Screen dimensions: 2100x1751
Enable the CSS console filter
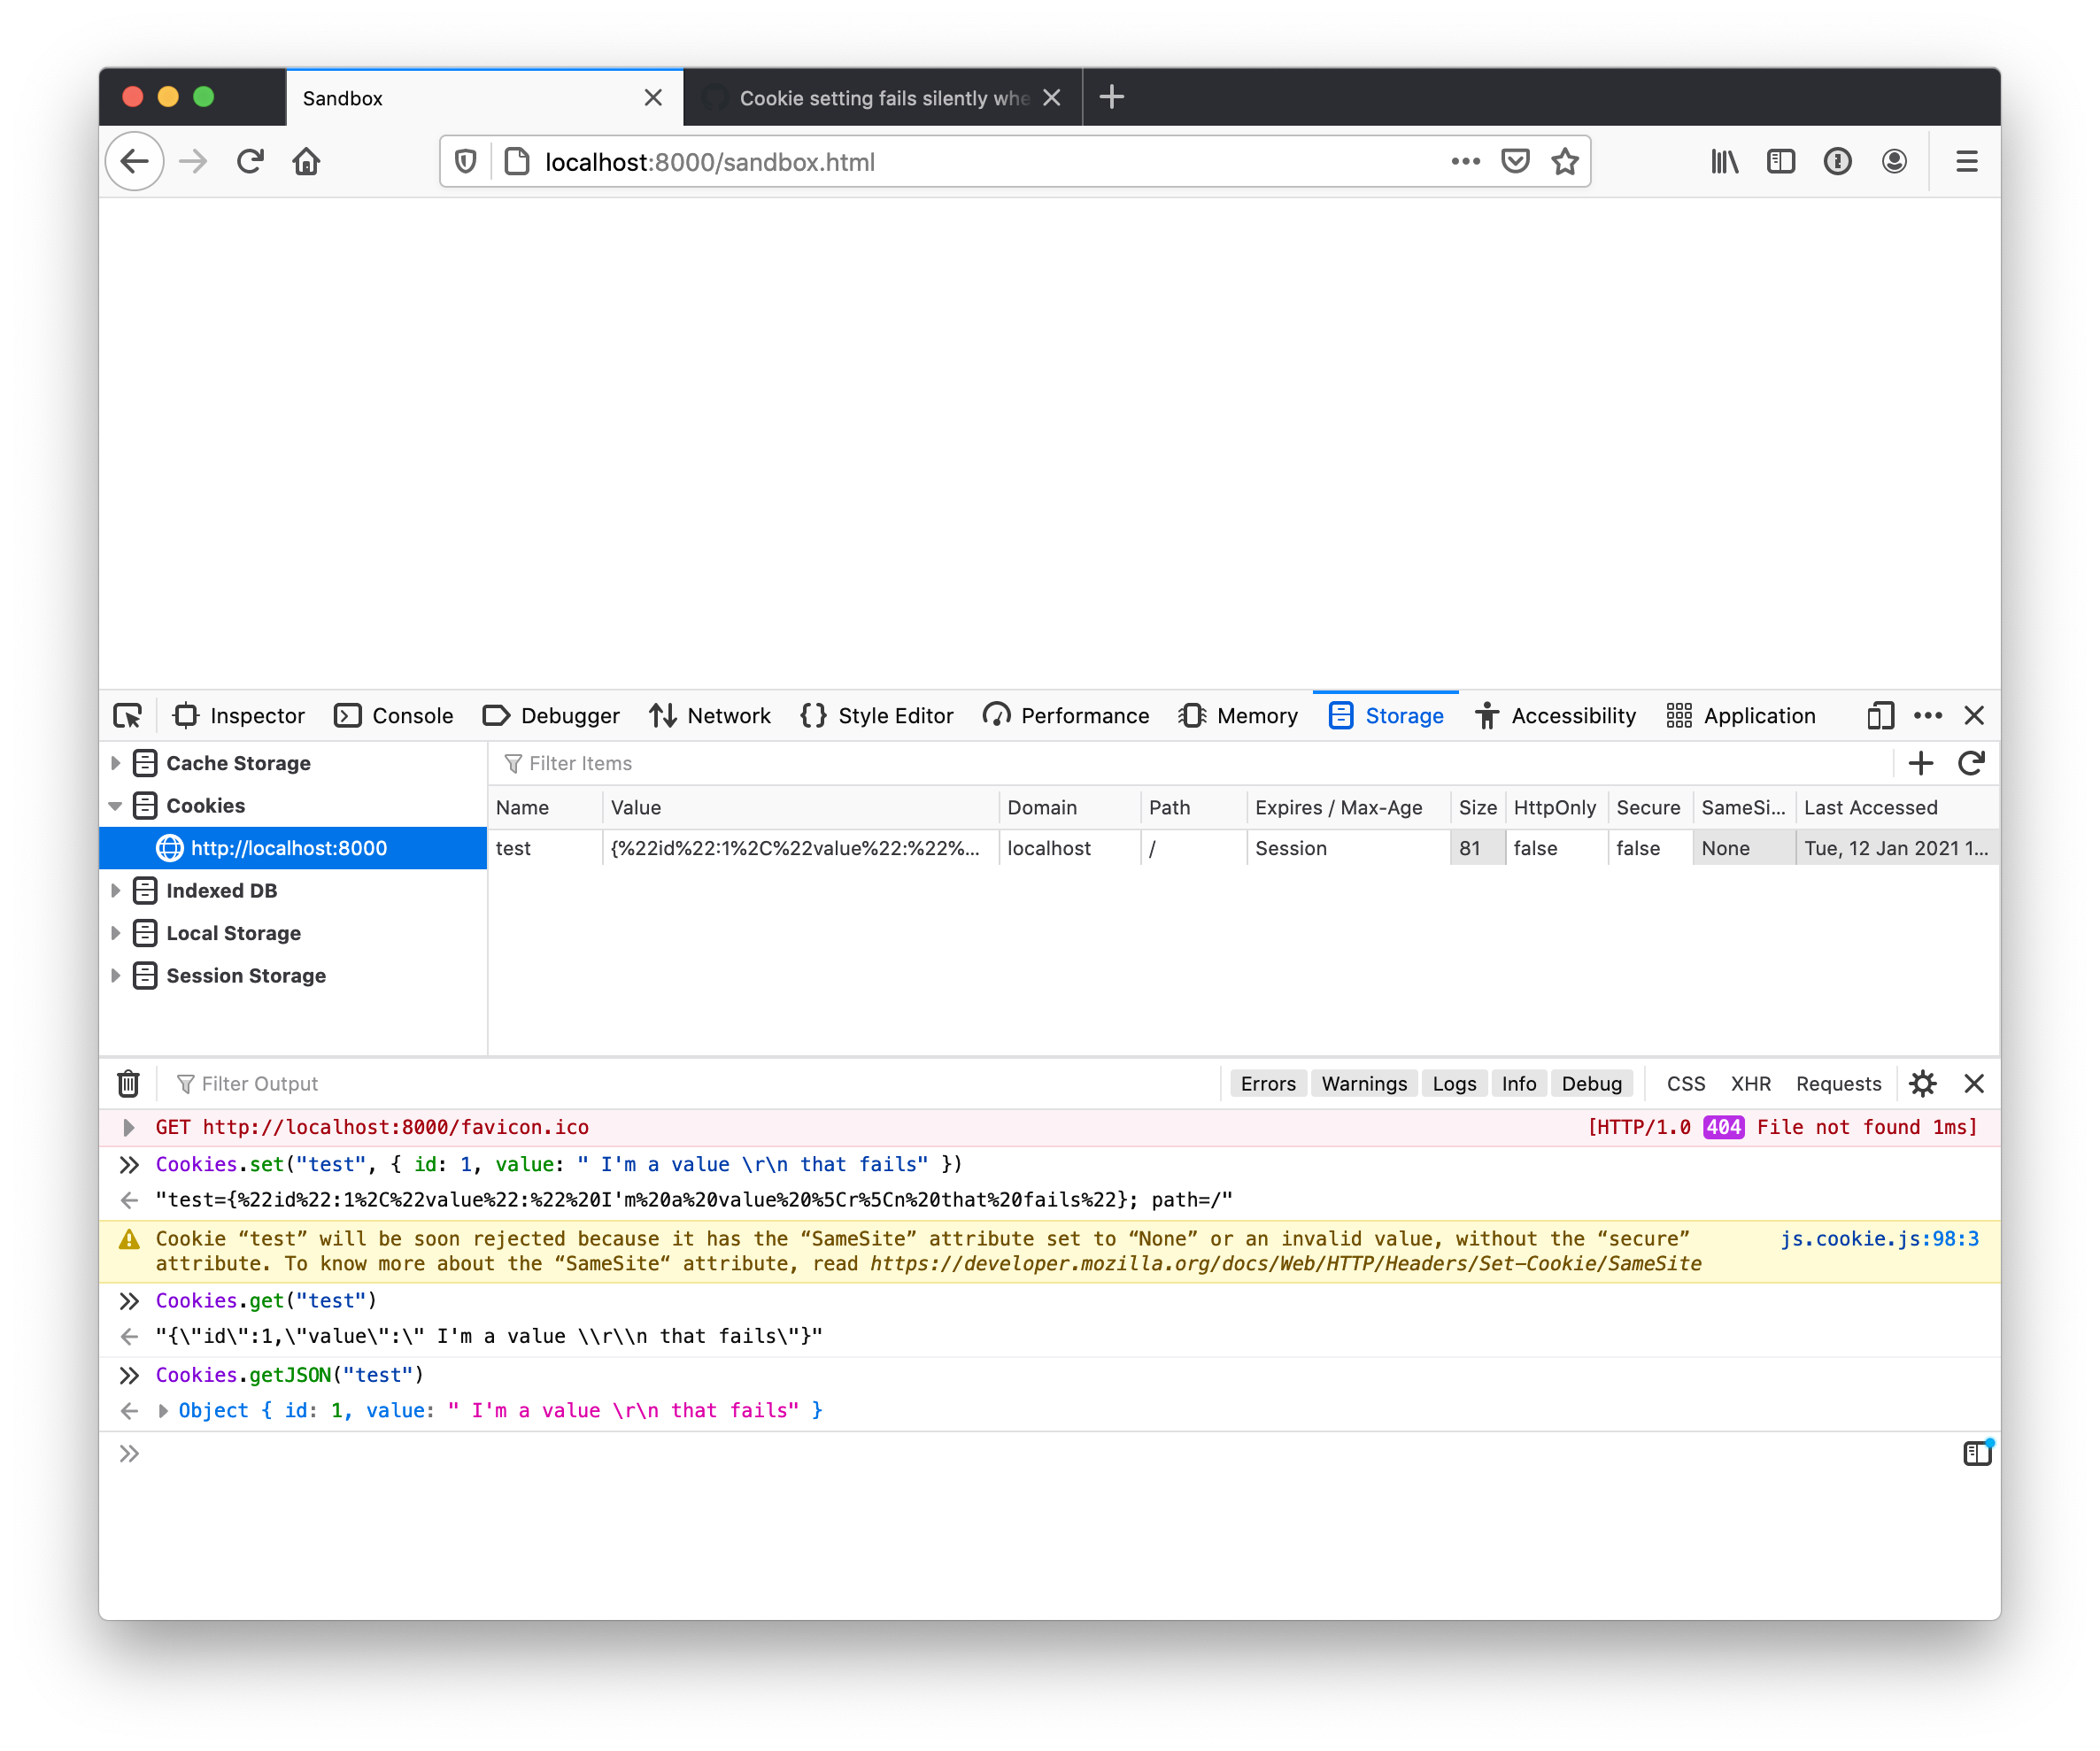tap(1686, 1084)
